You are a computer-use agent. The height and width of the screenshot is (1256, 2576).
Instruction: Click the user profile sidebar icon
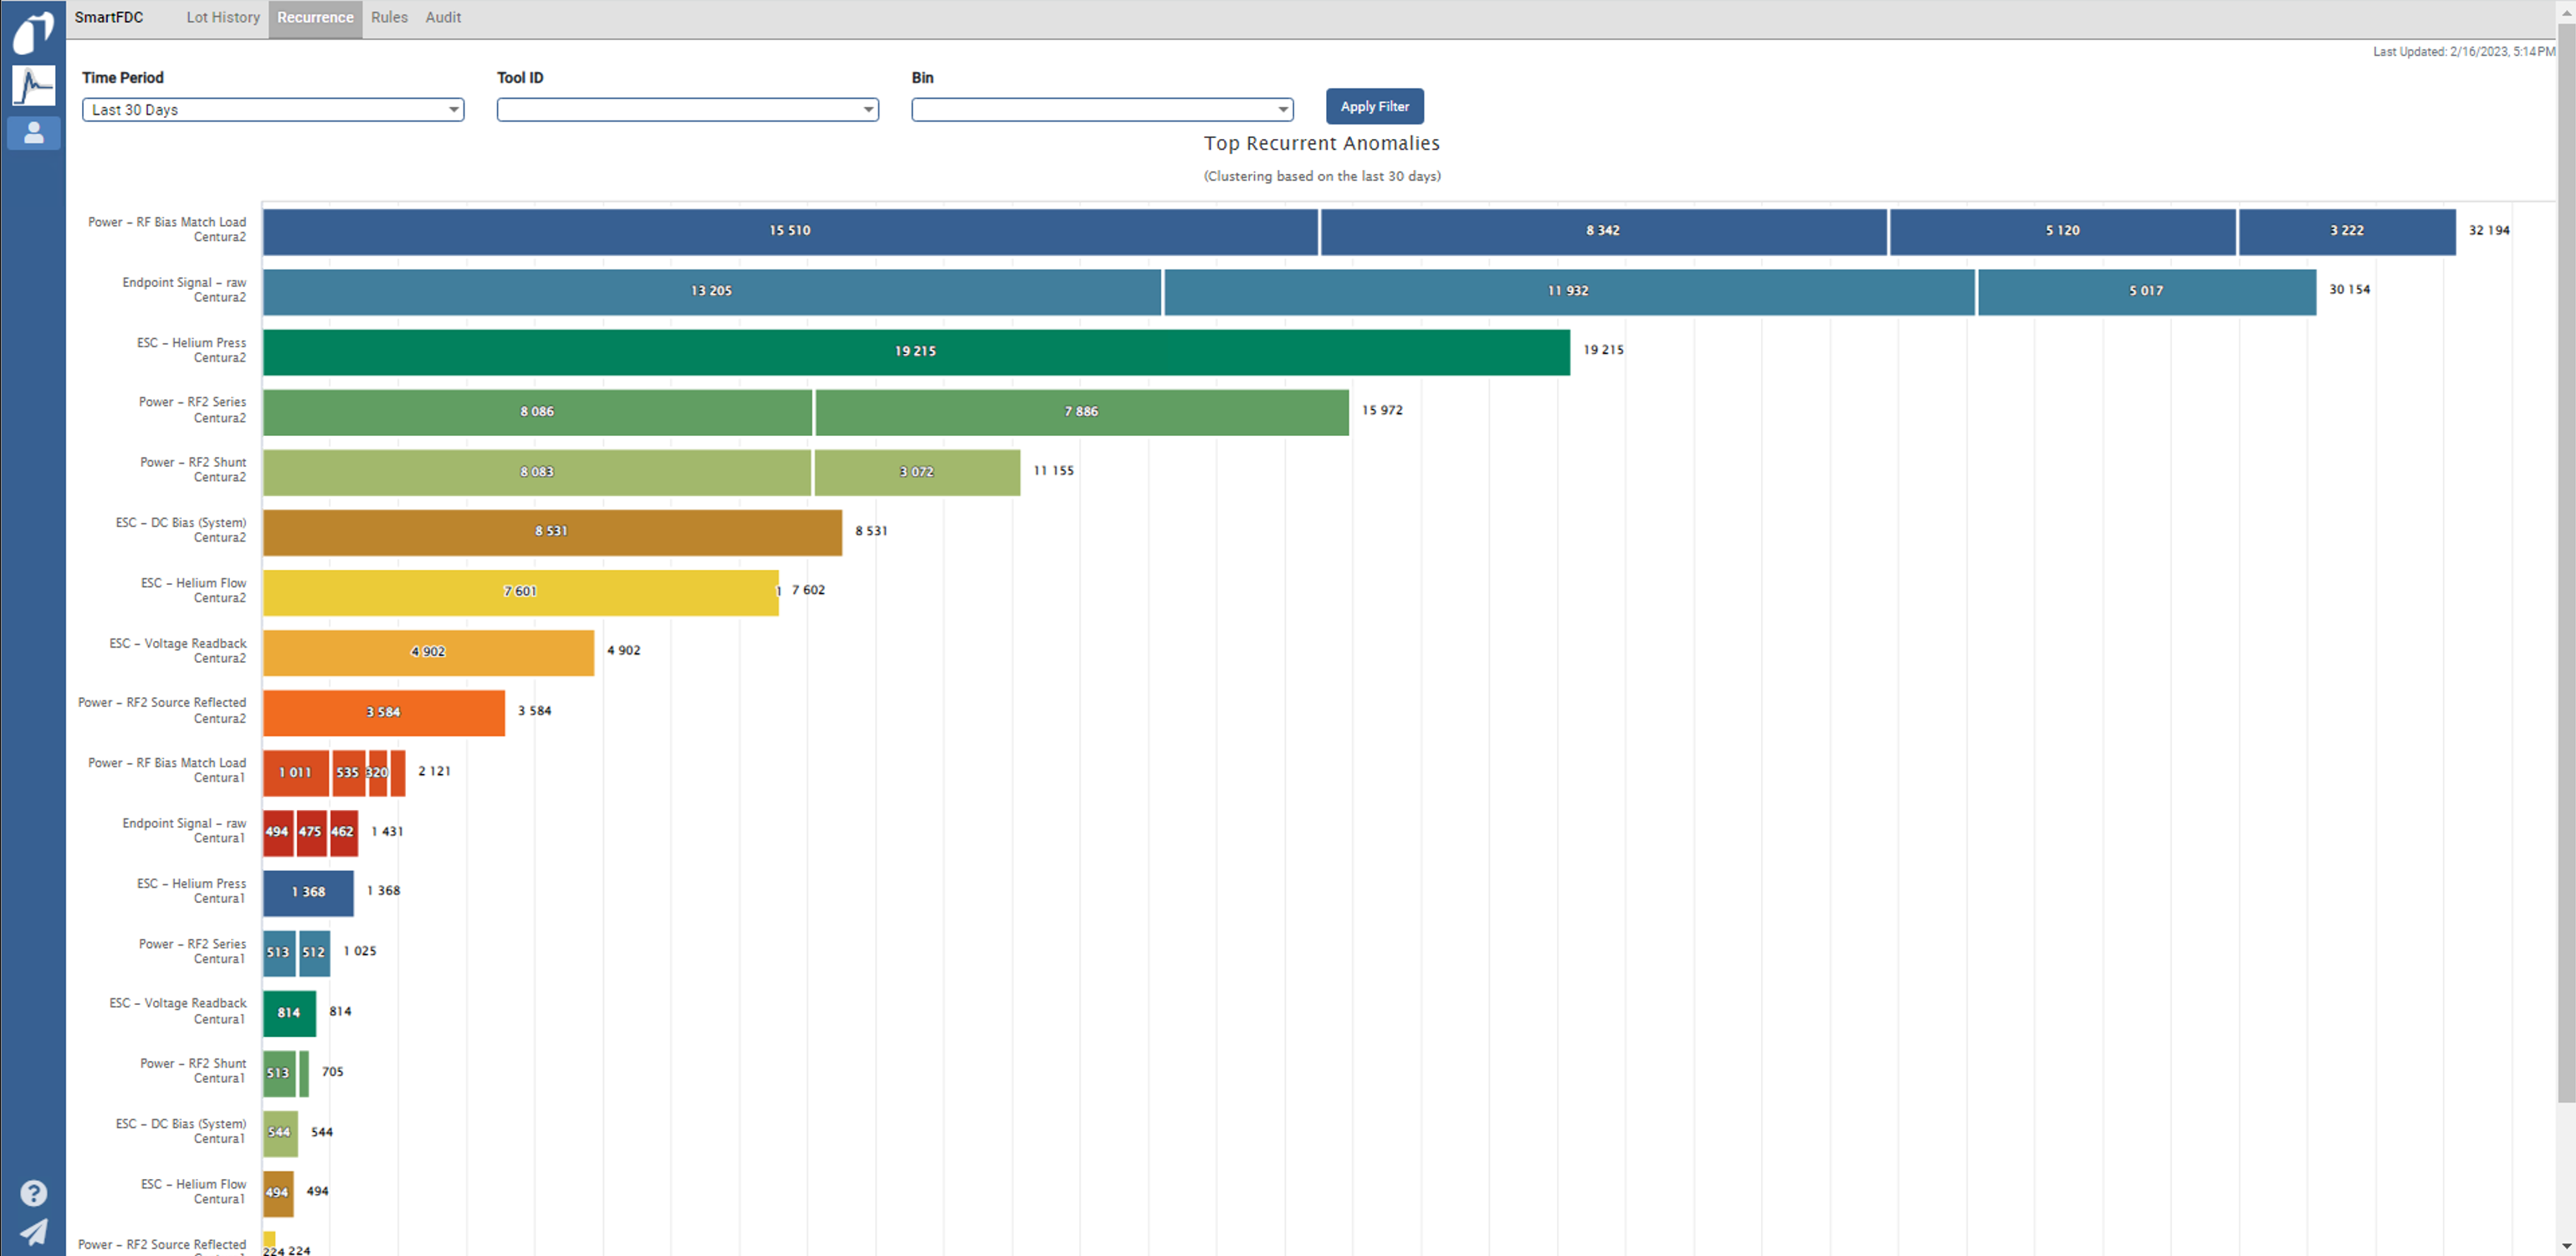[x=33, y=132]
